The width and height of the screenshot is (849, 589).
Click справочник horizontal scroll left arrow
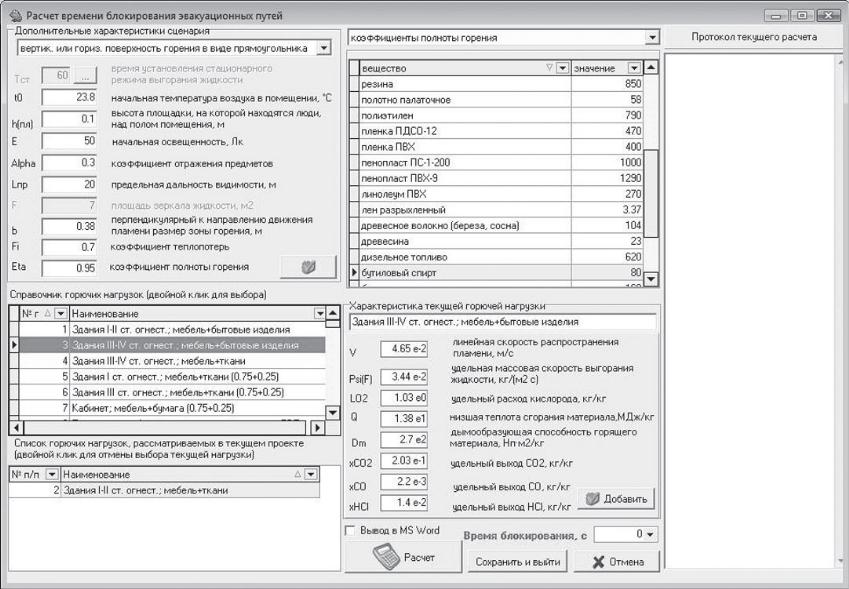(16, 428)
